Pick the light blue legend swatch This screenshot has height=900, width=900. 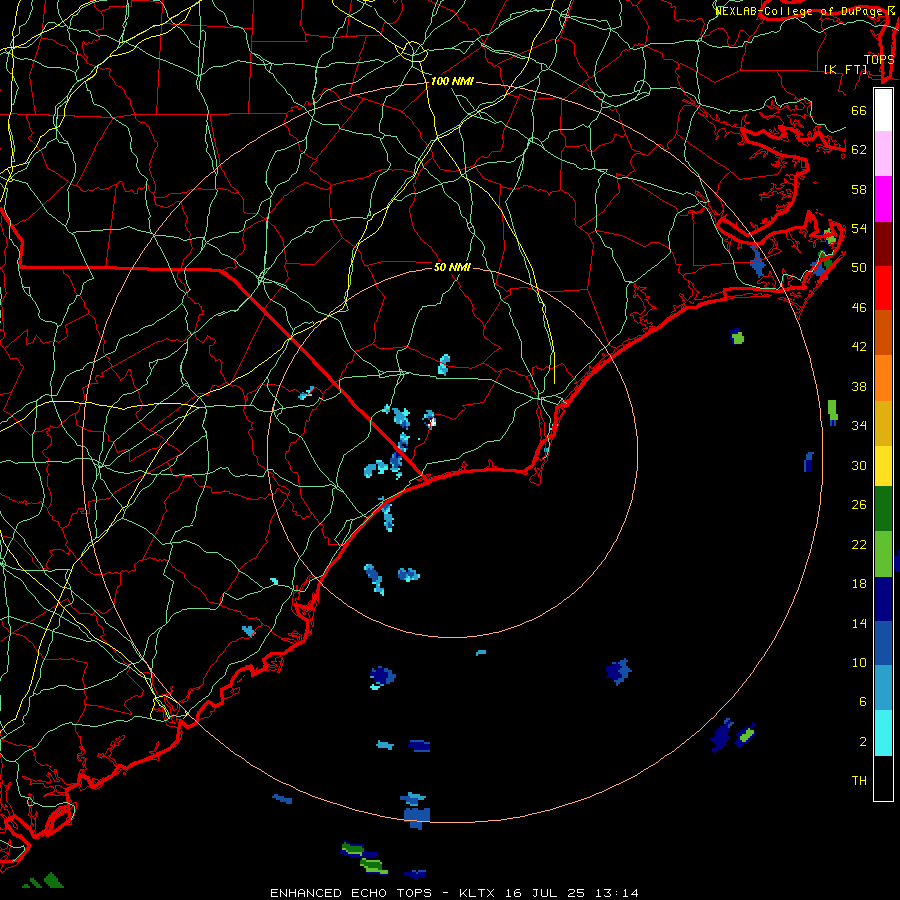(883, 688)
